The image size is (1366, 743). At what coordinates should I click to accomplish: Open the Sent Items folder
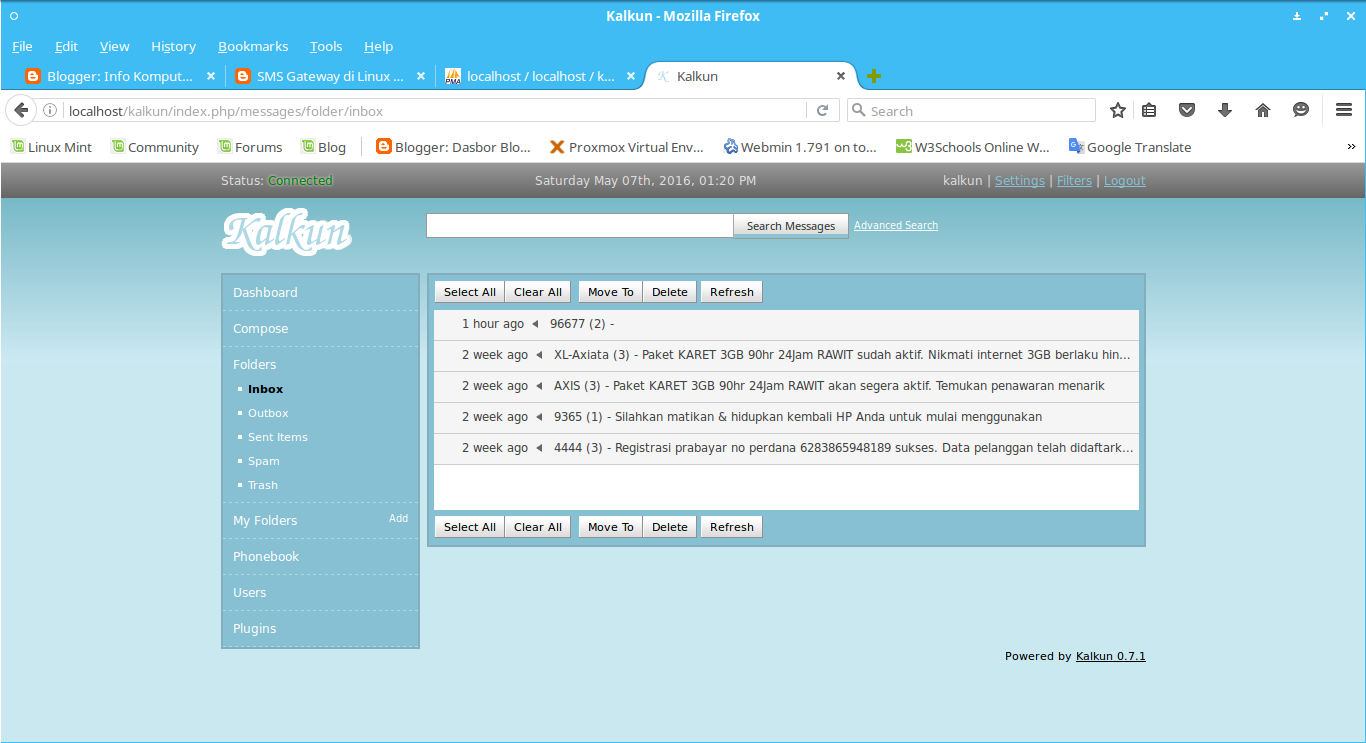pyautogui.click(x=278, y=437)
